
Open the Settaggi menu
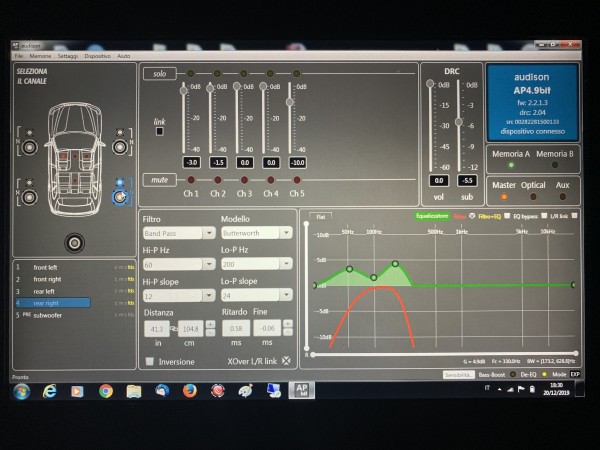(x=68, y=56)
